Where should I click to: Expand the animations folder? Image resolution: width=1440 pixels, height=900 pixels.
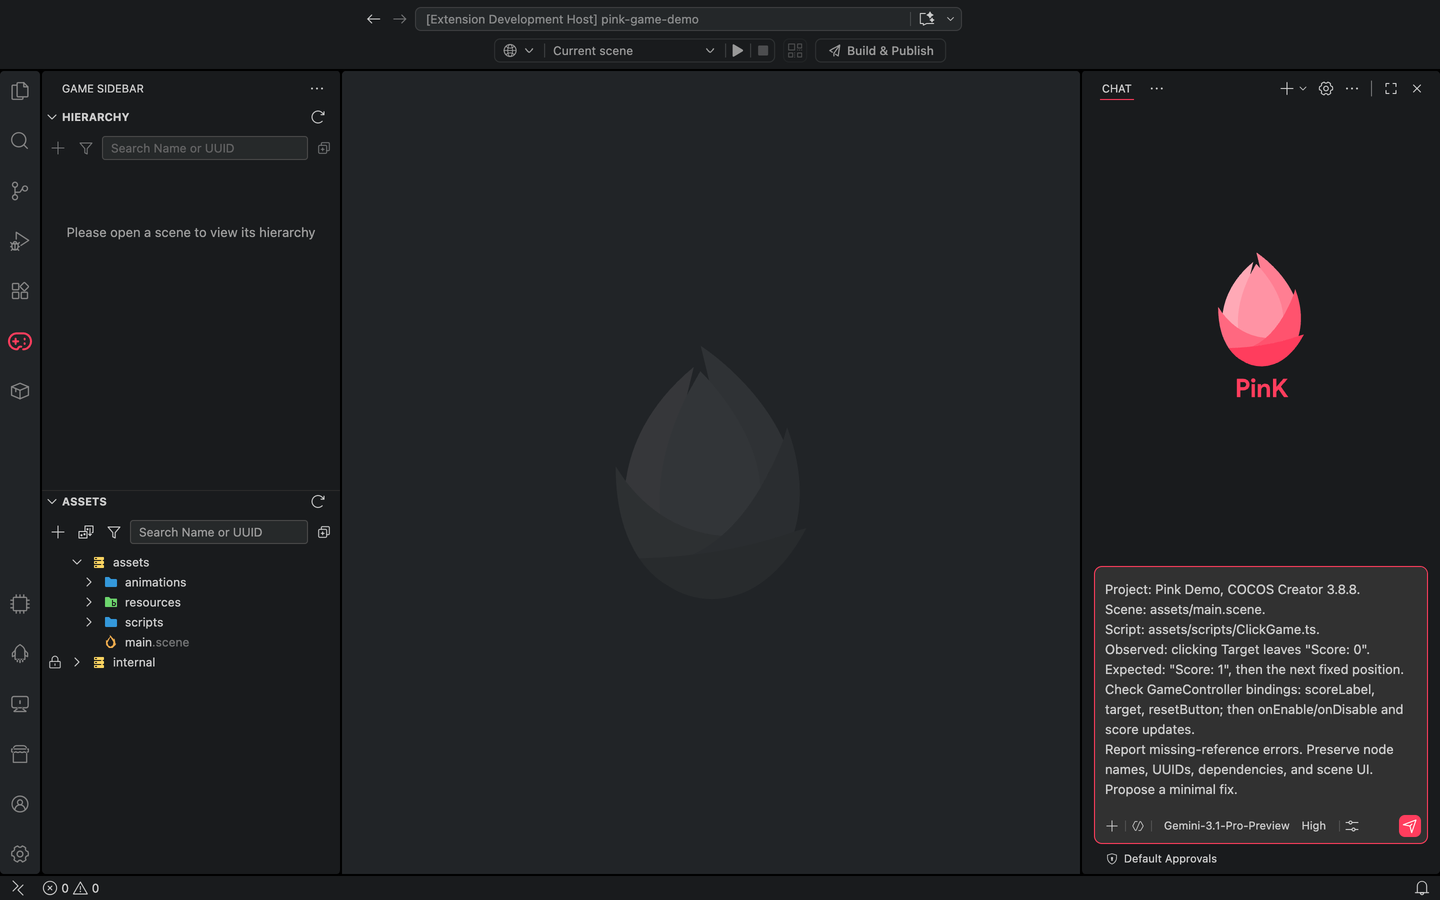(89, 582)
